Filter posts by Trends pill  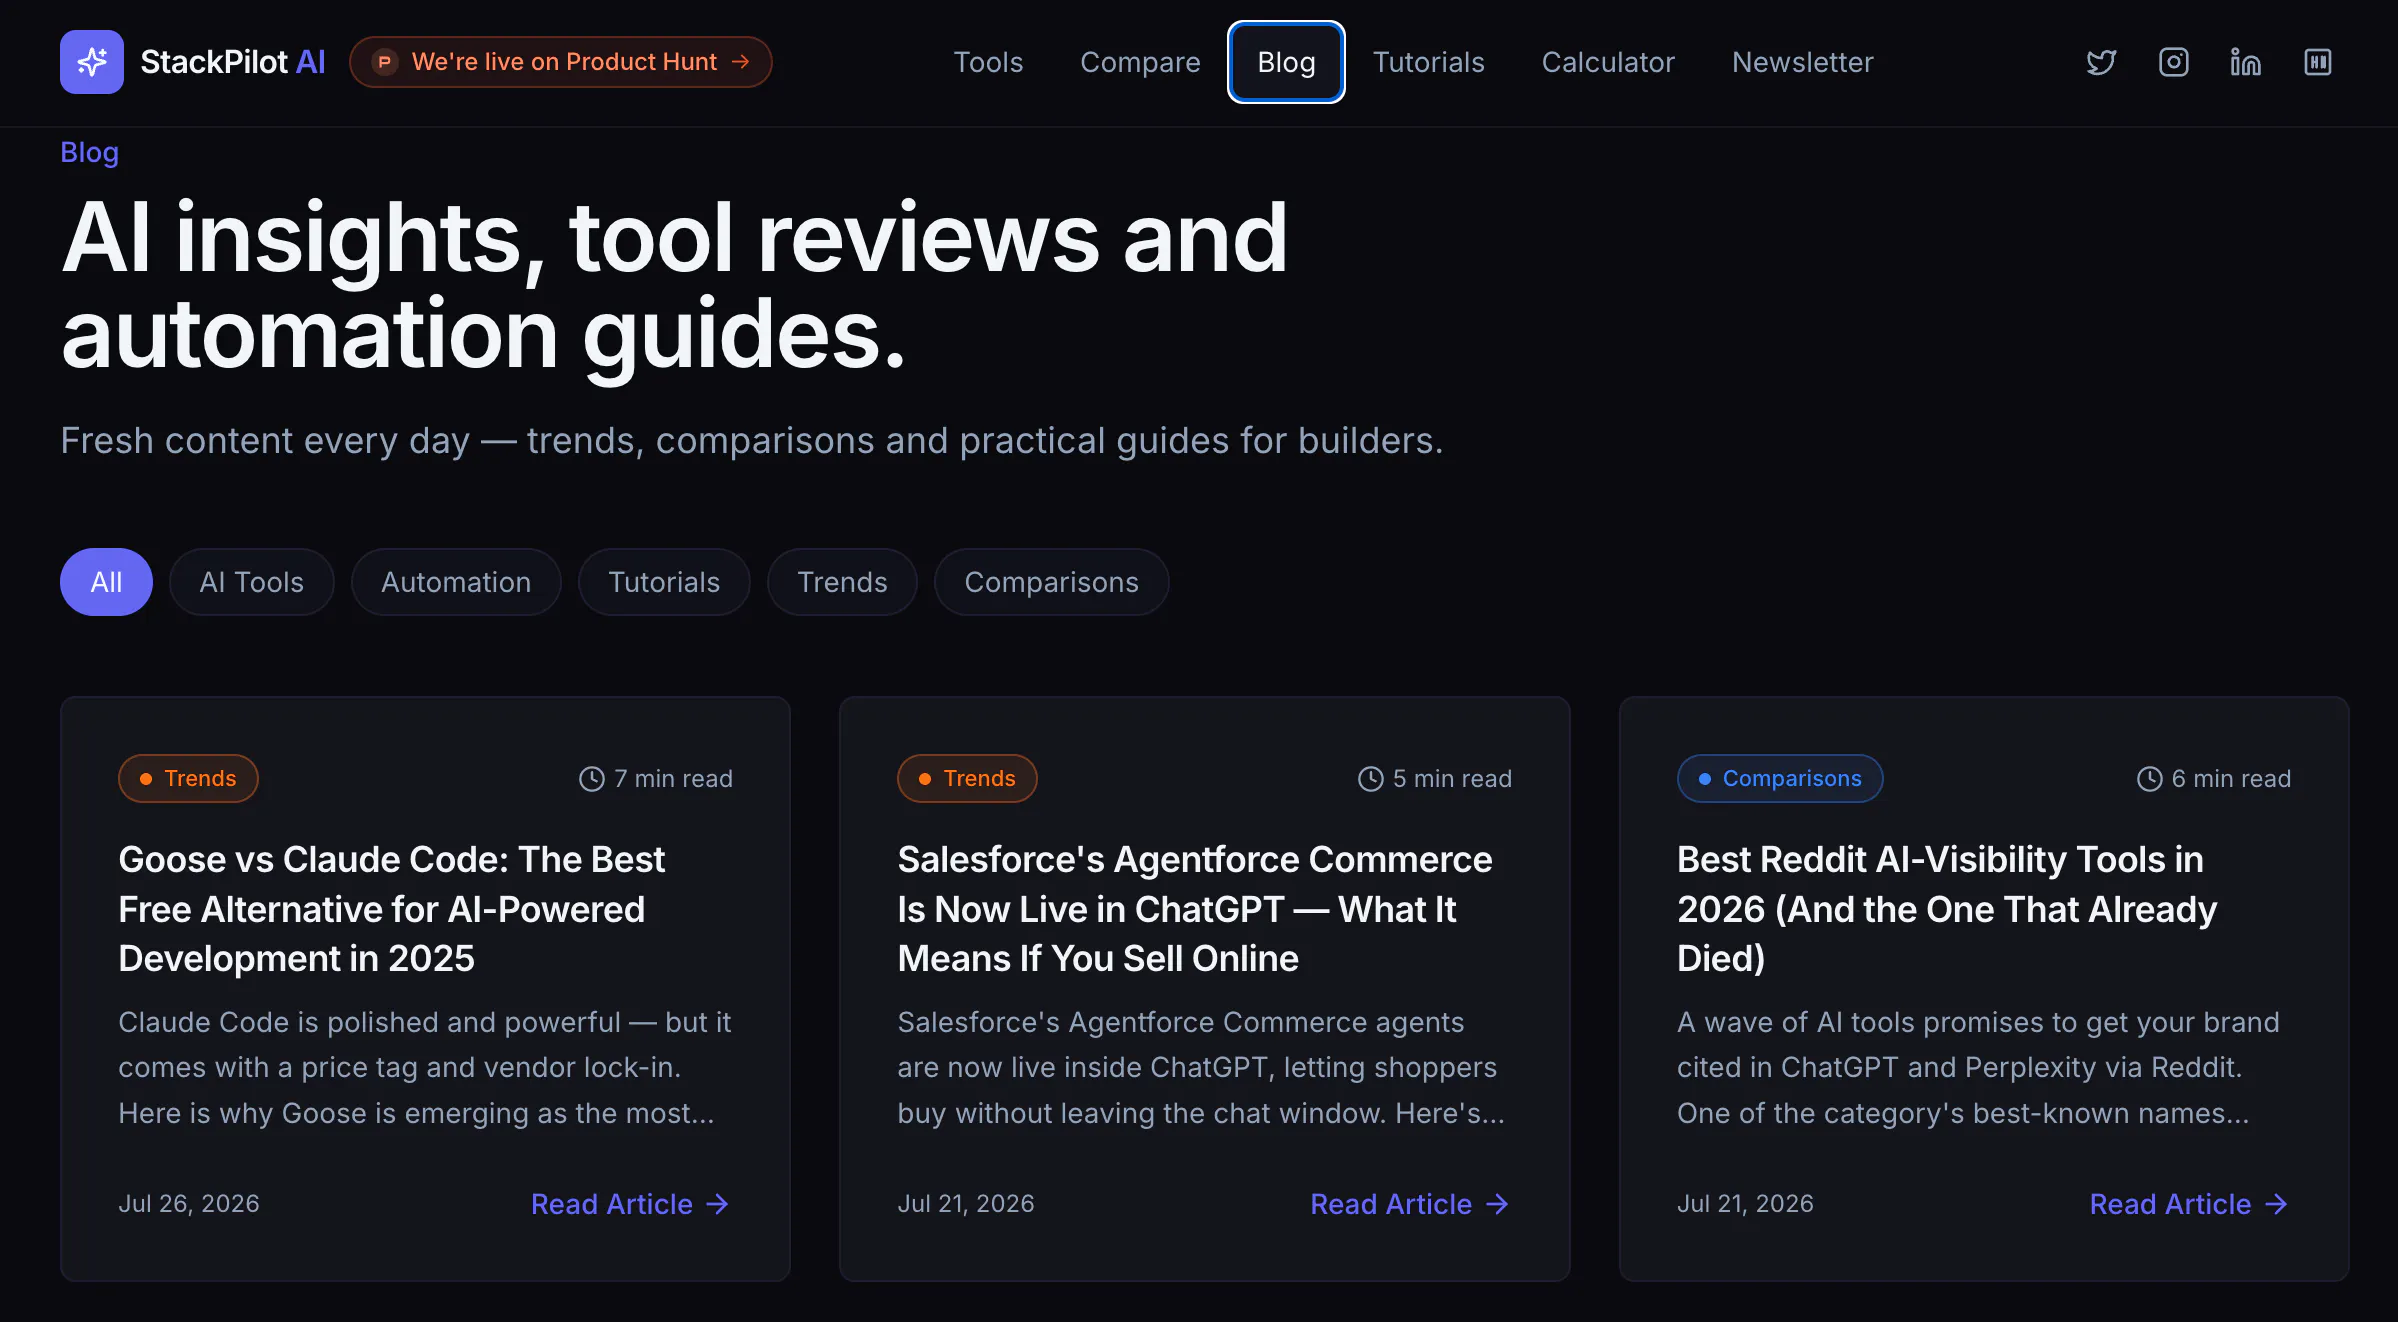(x=842, y=582)
